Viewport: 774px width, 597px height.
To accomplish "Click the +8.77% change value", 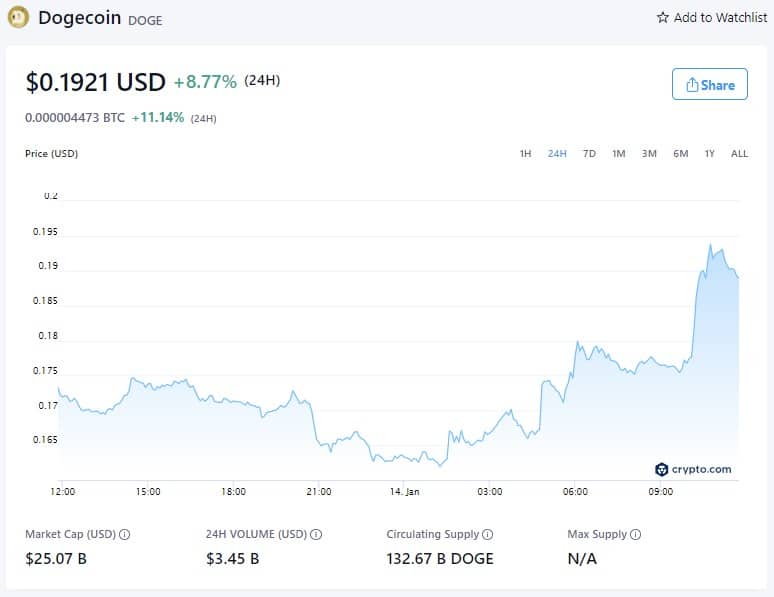I will [x=205, y=81].
